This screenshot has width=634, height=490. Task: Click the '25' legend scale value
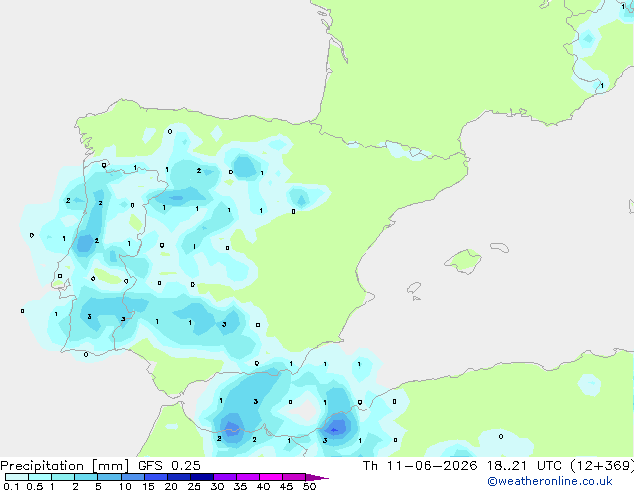coord(194,486)
